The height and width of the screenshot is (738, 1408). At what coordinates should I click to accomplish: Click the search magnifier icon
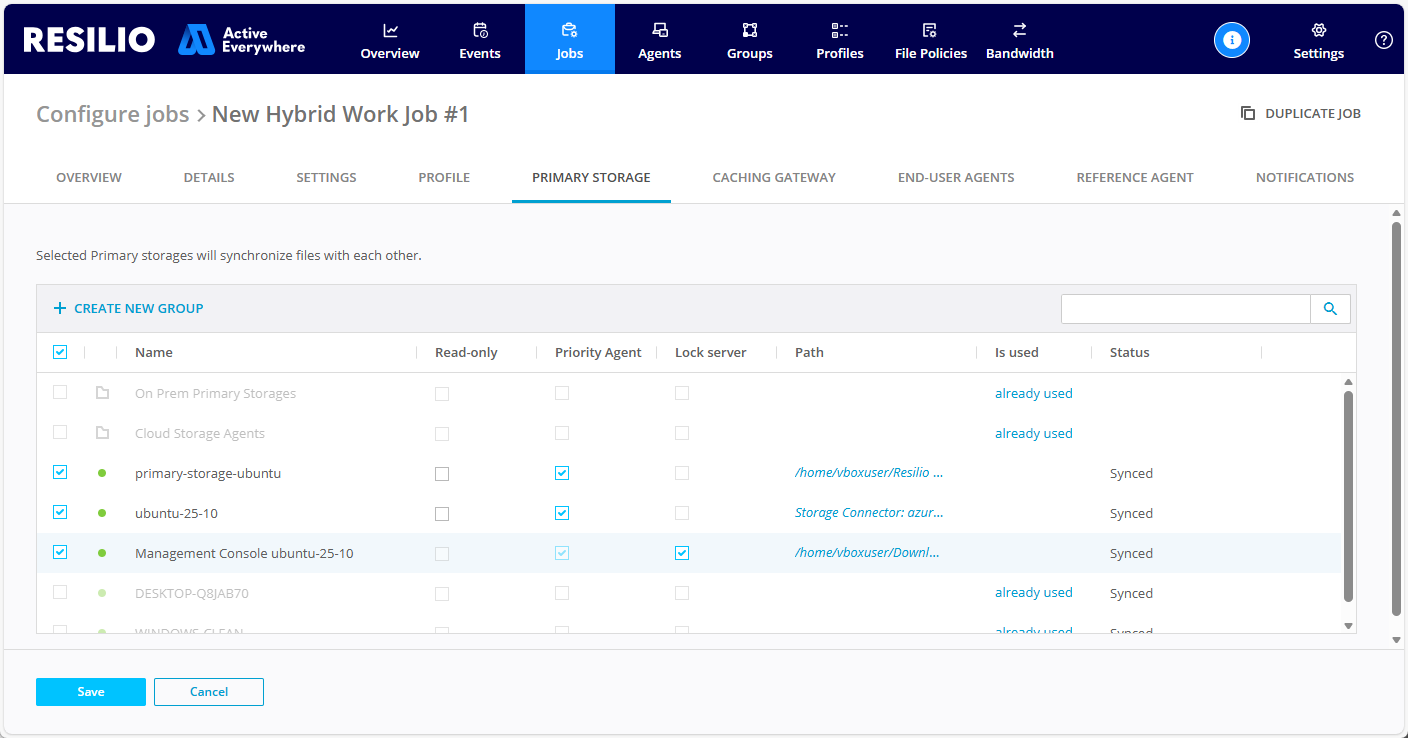click(x=1330, y=309)
